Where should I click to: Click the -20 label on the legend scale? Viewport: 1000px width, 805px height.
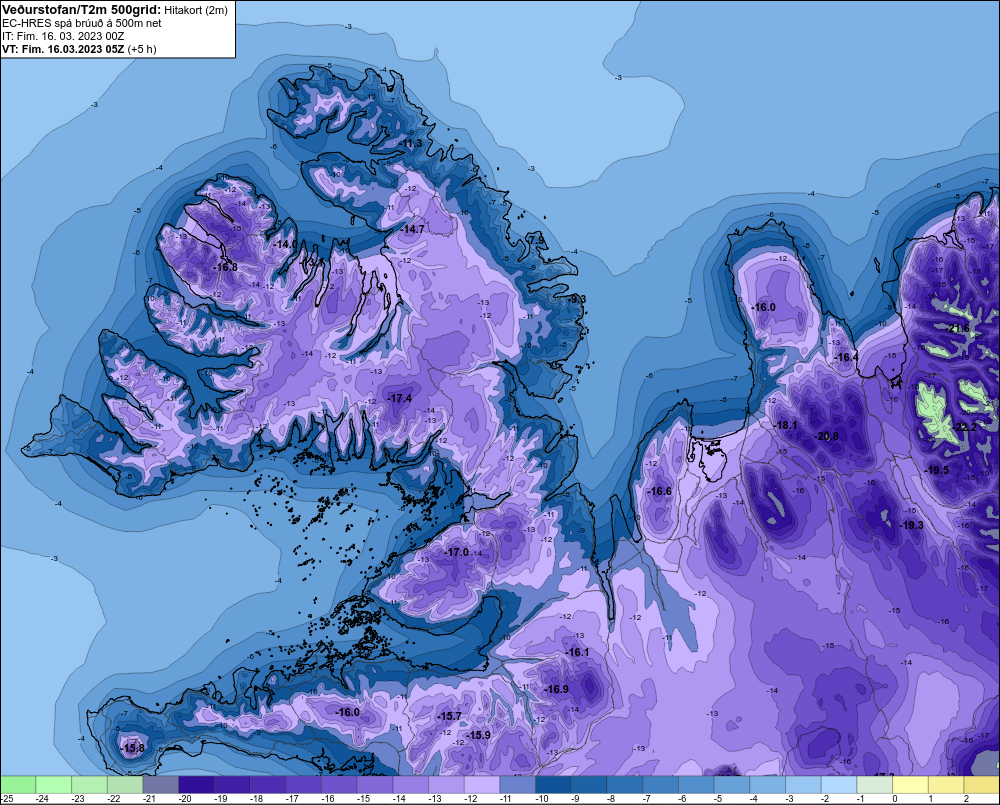pos(185,799)
